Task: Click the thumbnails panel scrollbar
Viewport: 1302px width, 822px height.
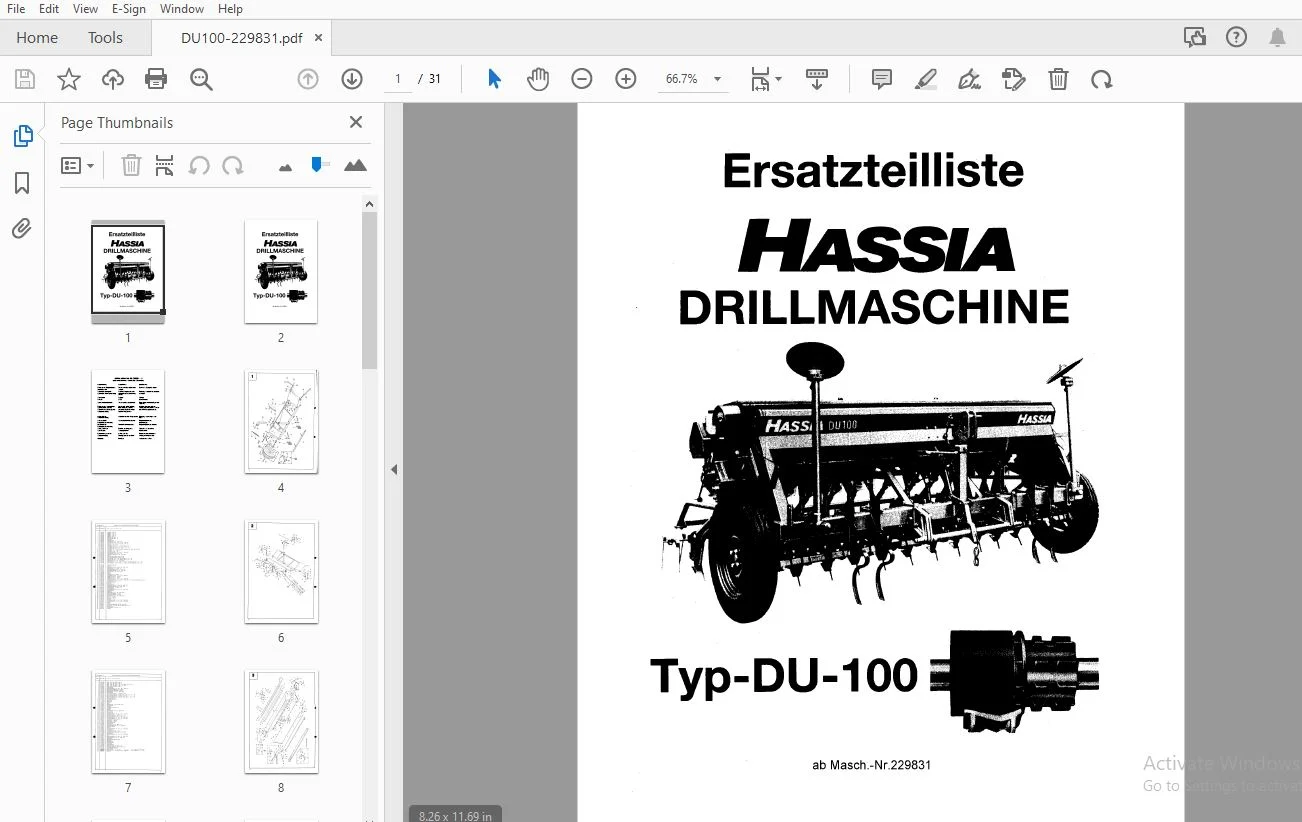Action: [x=369, y=290]
